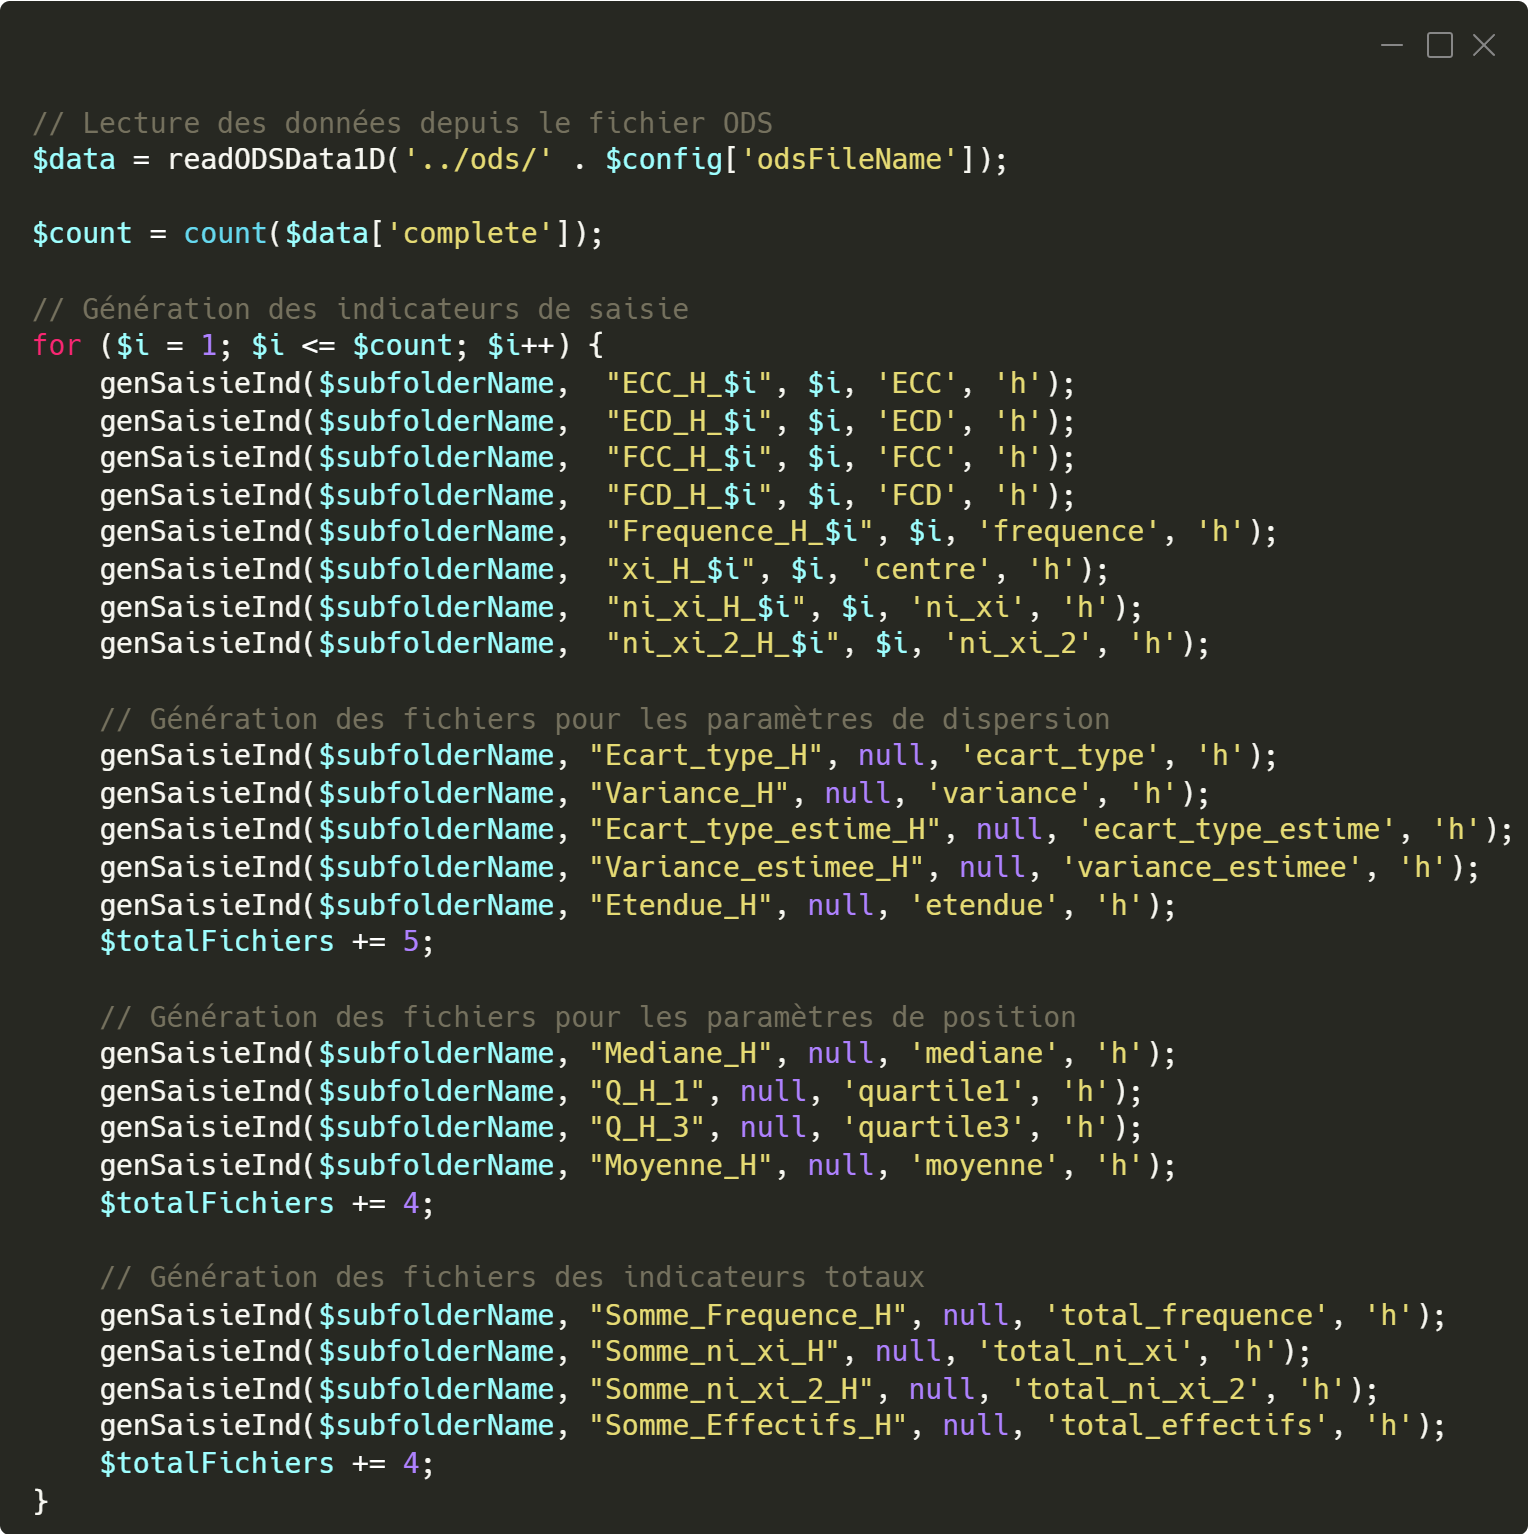
Task: Select the "ni_xi_H_$i" string
Action: click(x=706, y=608)
